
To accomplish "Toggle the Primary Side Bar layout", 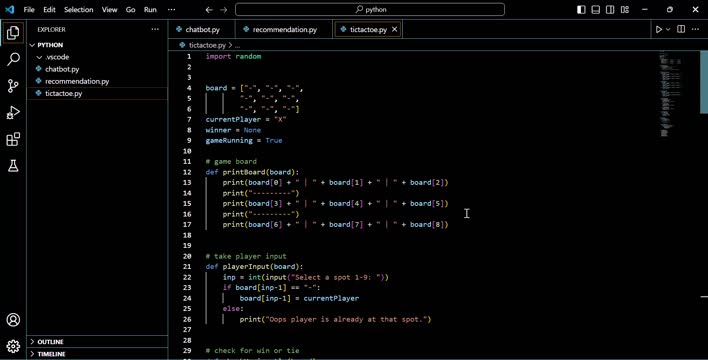I will pyautogui.click(x=582, y=9).
